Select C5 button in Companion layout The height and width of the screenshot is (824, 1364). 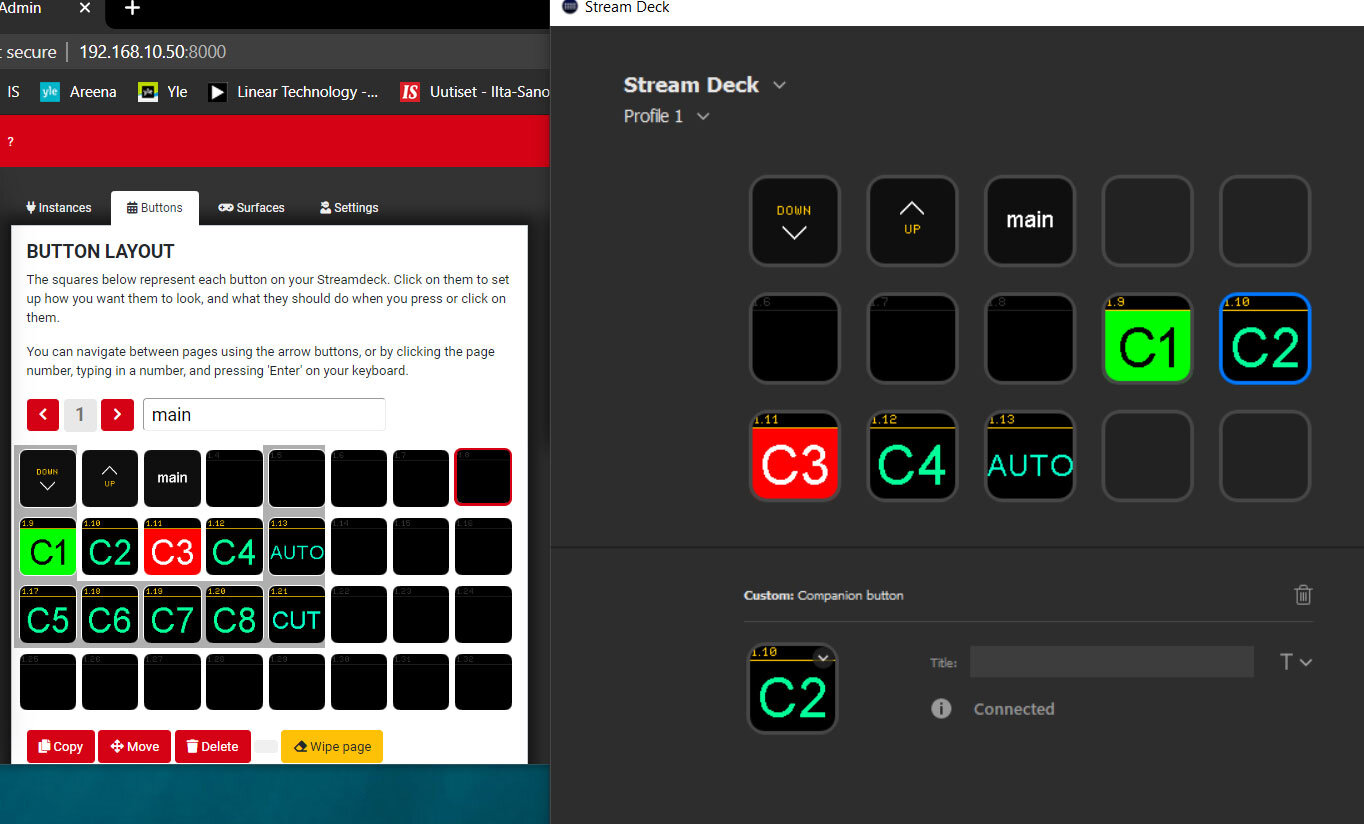click(47, 614)
